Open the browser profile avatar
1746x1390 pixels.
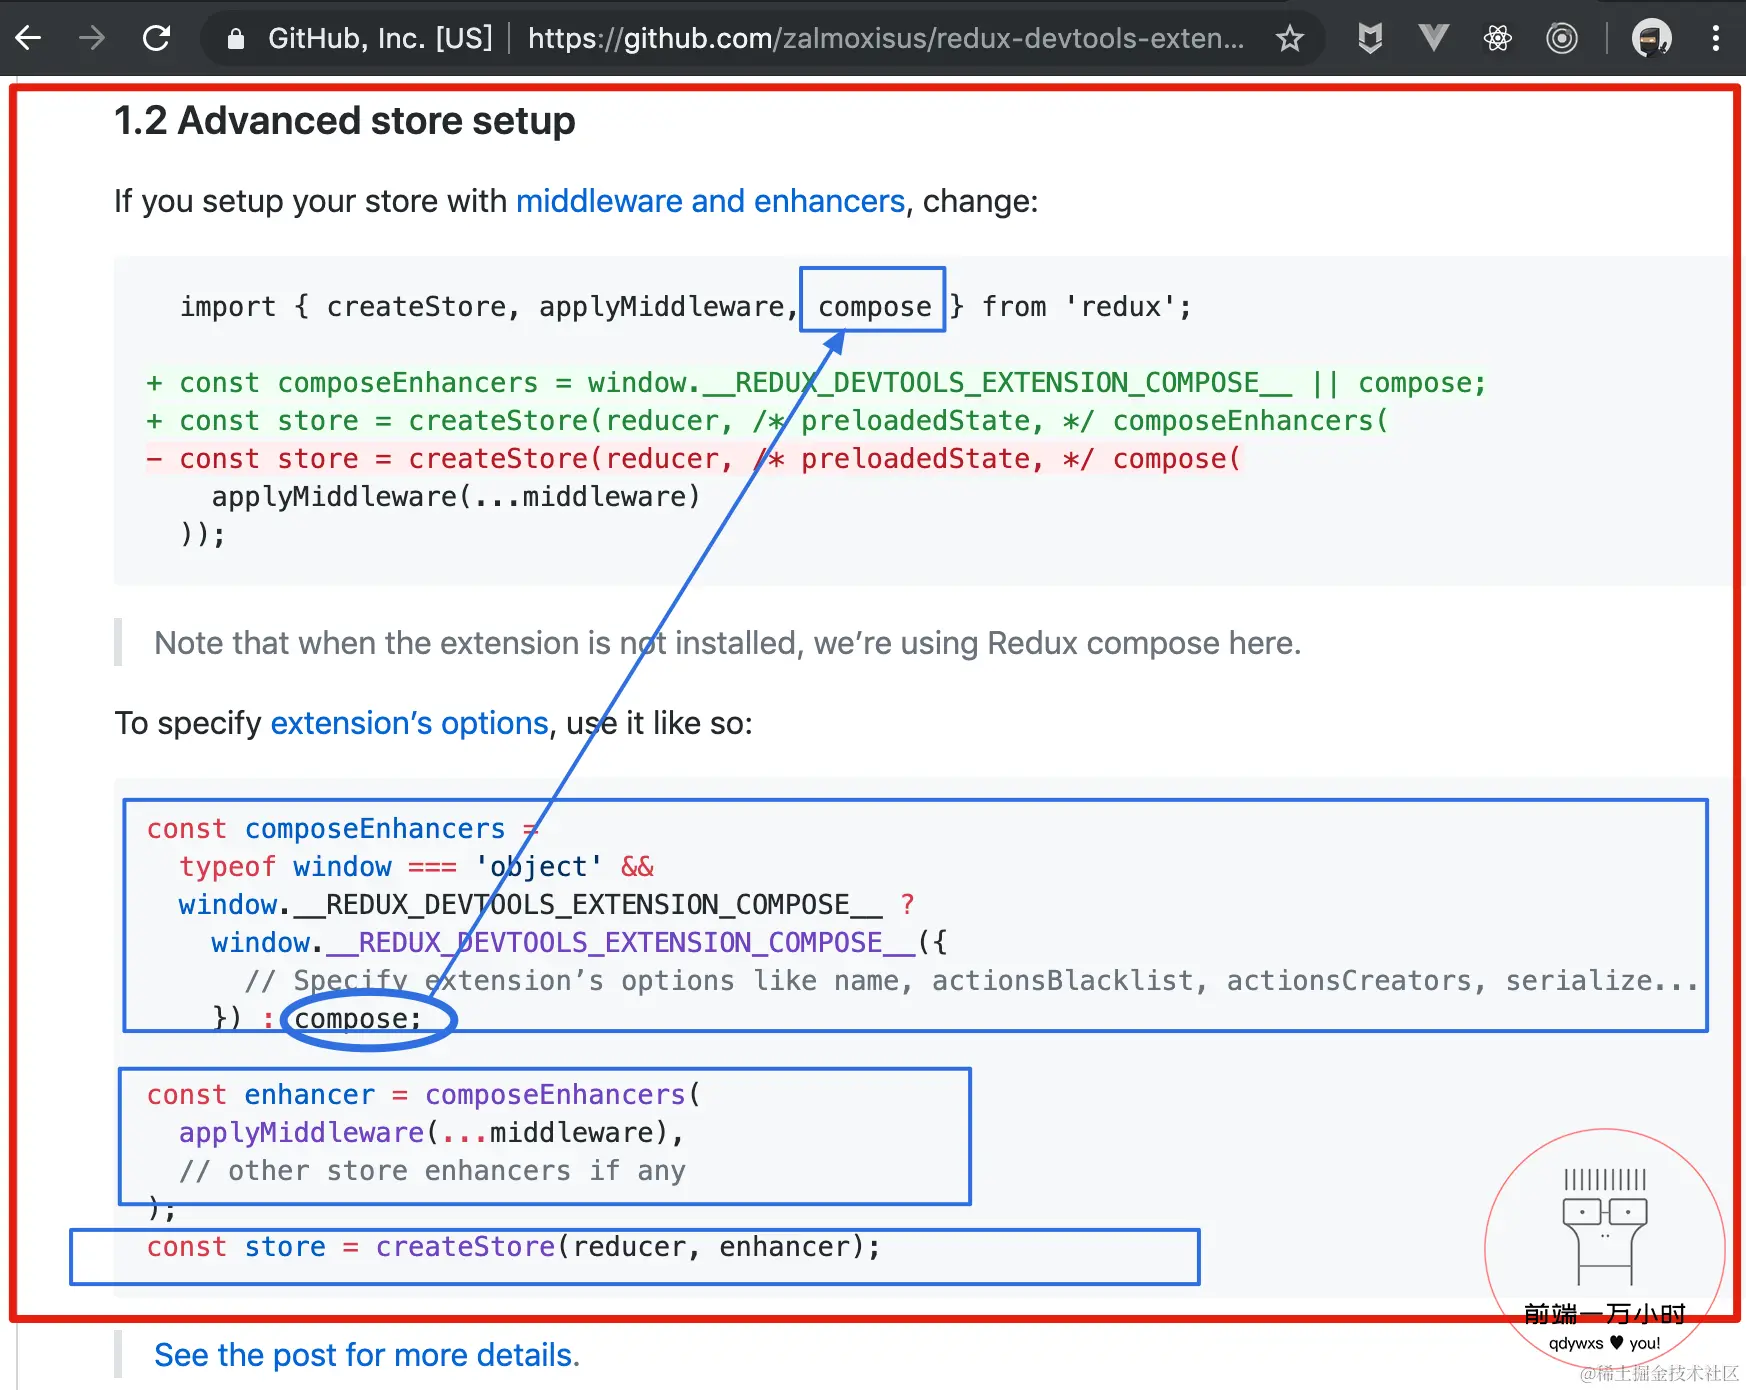tap(1652, 39)
